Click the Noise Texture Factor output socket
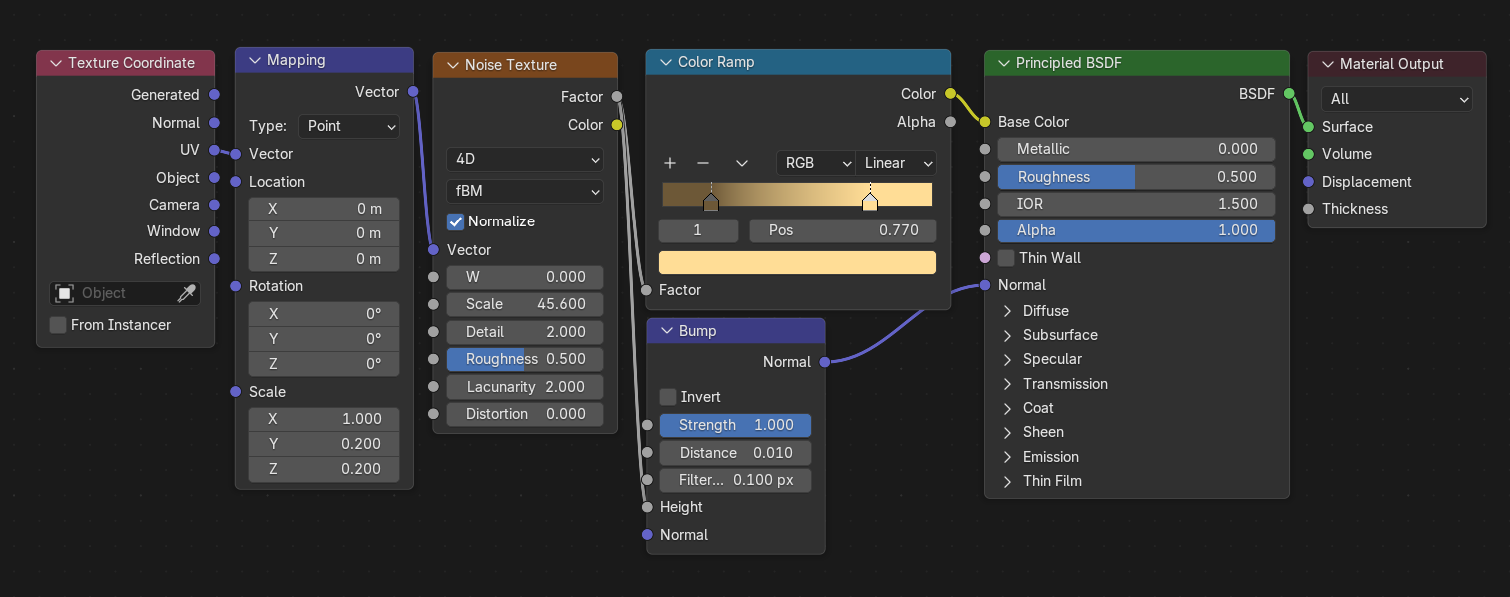Screen dimensions: 1510x597 click(x=617, y=97)
